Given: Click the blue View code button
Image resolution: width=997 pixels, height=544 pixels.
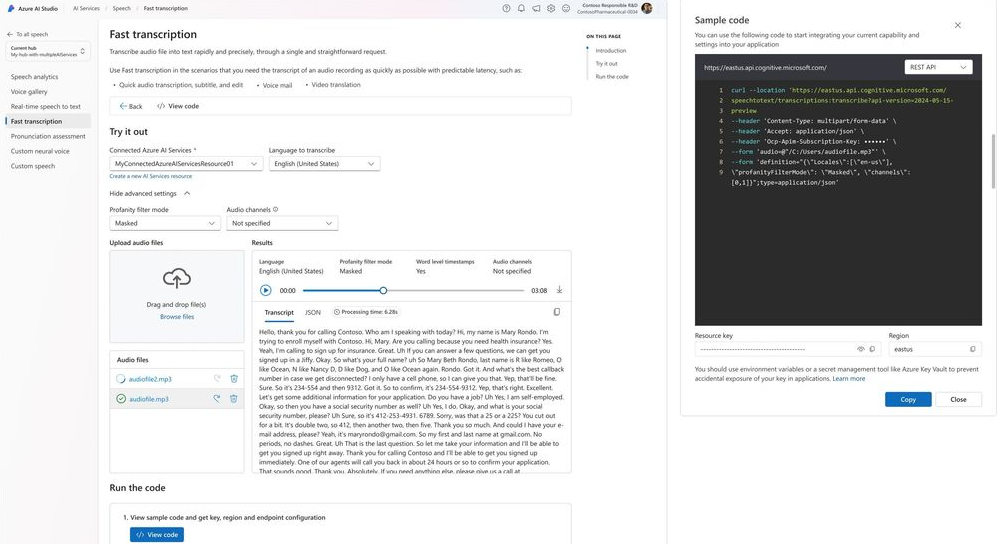Looking at the screenshot, I should [157, 534].
